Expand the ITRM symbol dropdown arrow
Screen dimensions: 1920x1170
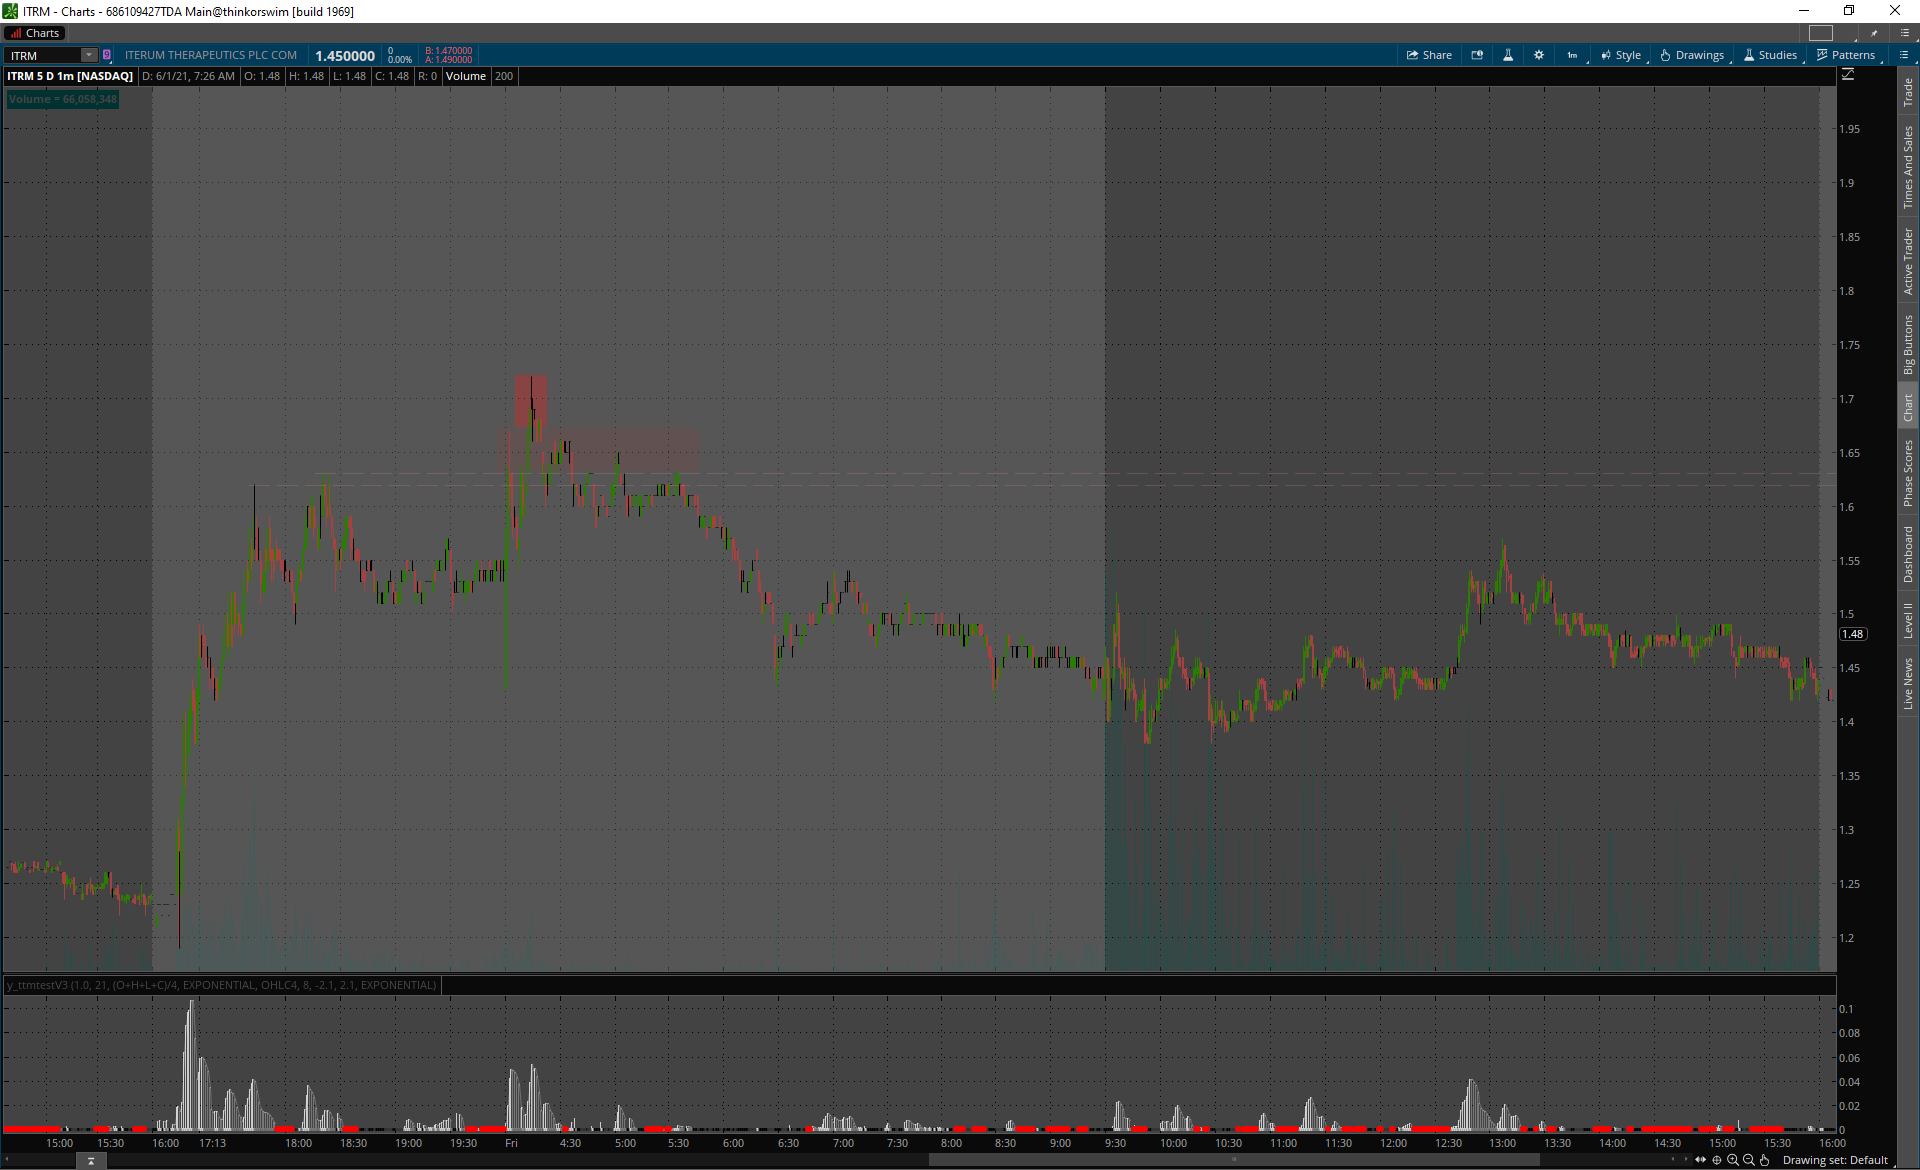coord(89,55)
